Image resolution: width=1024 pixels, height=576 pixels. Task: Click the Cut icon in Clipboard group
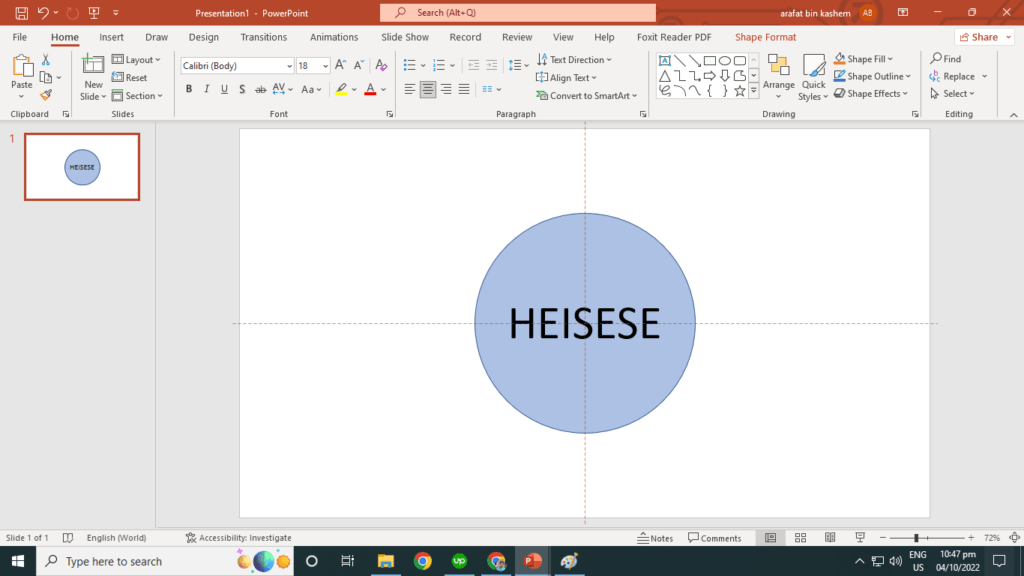(46, 59)
